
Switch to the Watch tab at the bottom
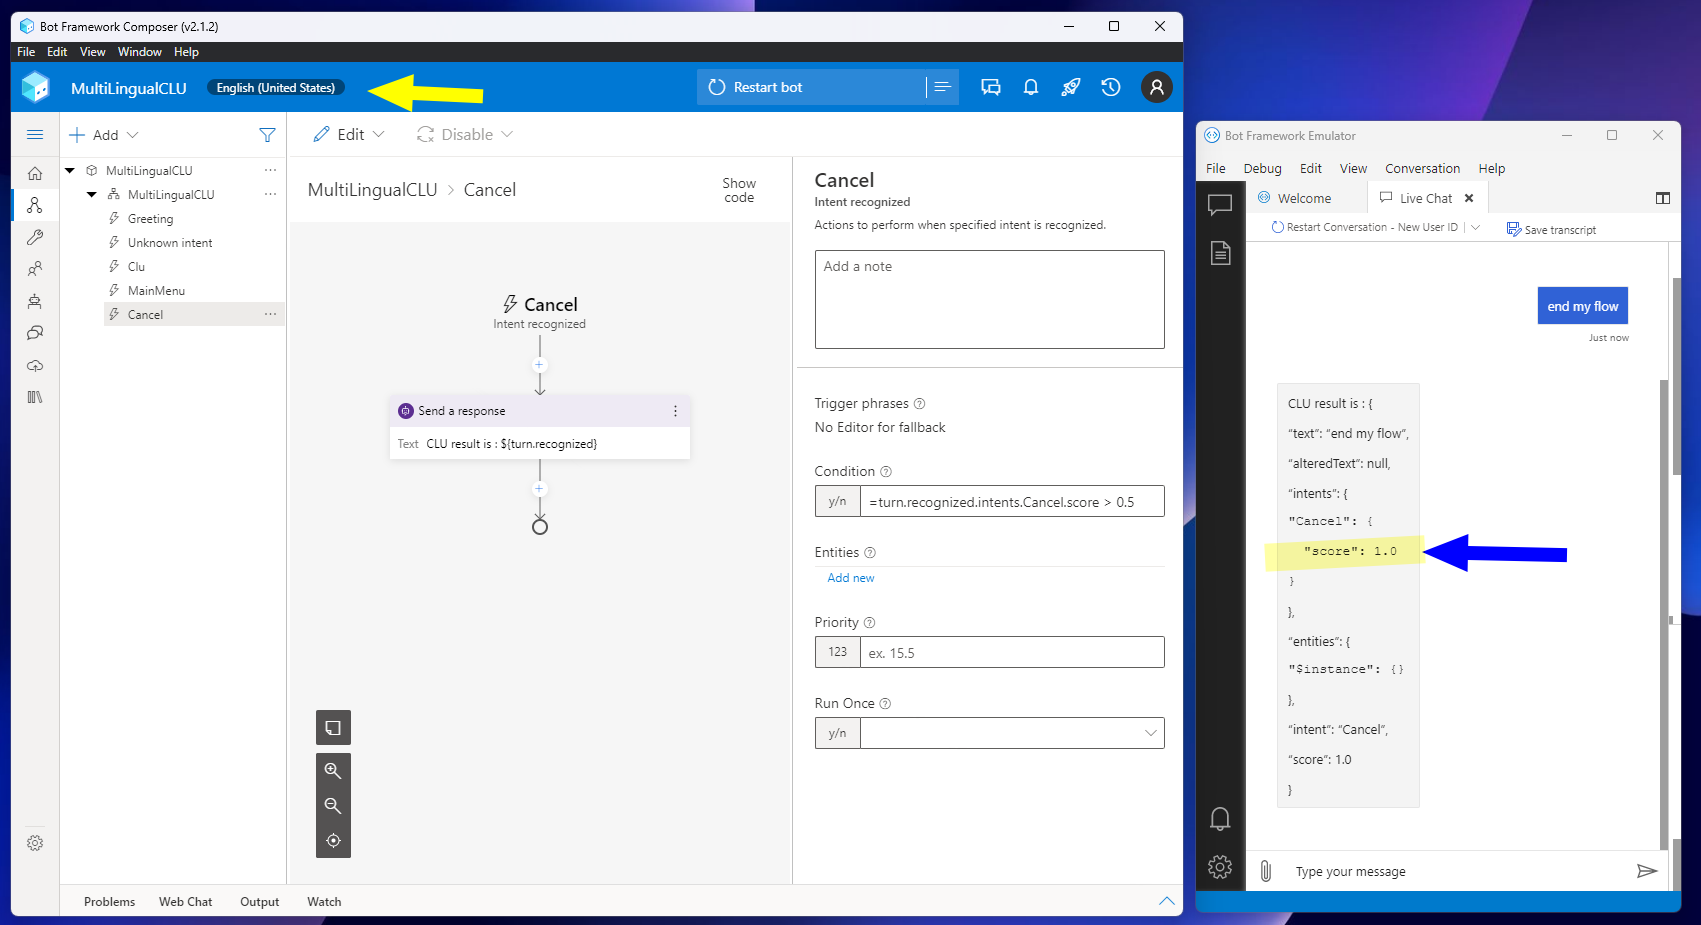click(x=323, y=901)
